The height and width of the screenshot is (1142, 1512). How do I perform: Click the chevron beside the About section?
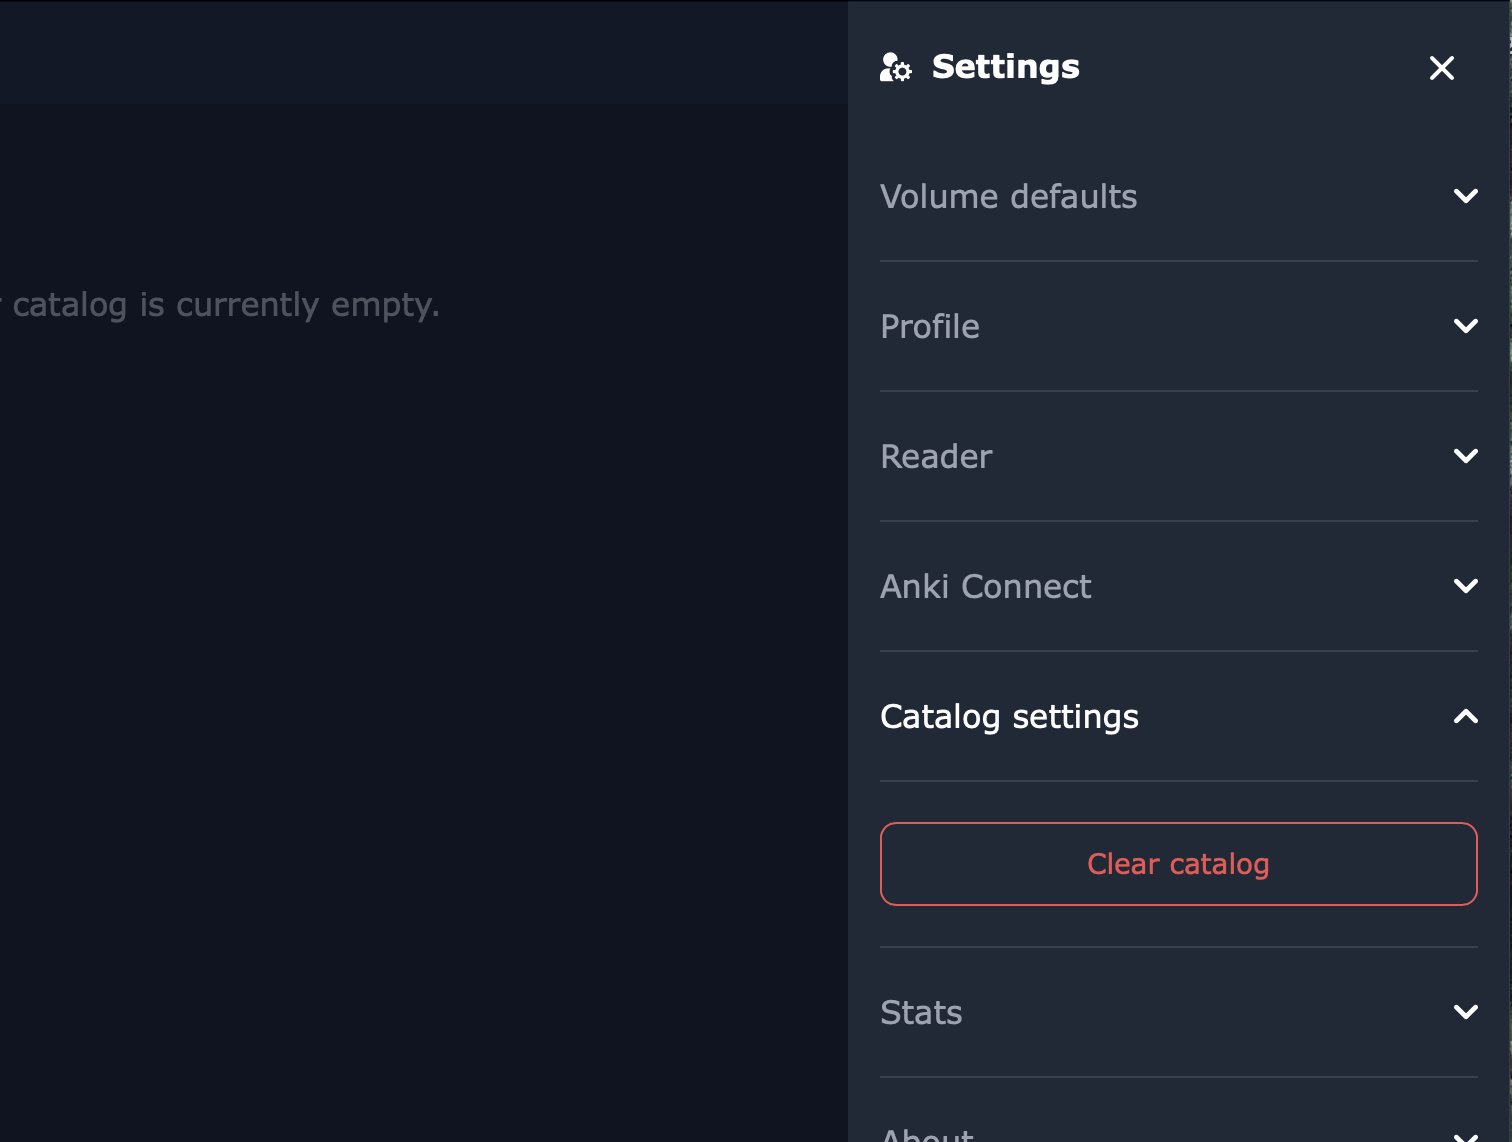coord(1465,1136)
